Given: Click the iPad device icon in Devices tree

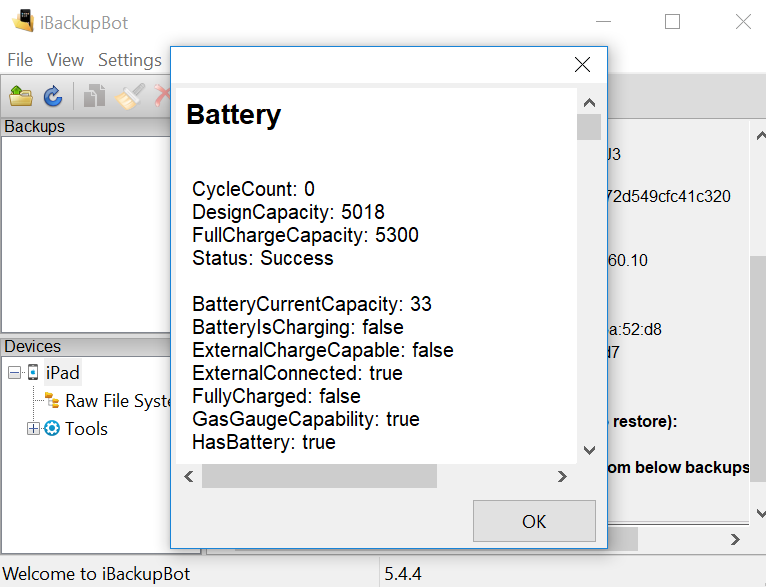Looking at the screenshot, I should pyautogui.click(x=33, y=373).
